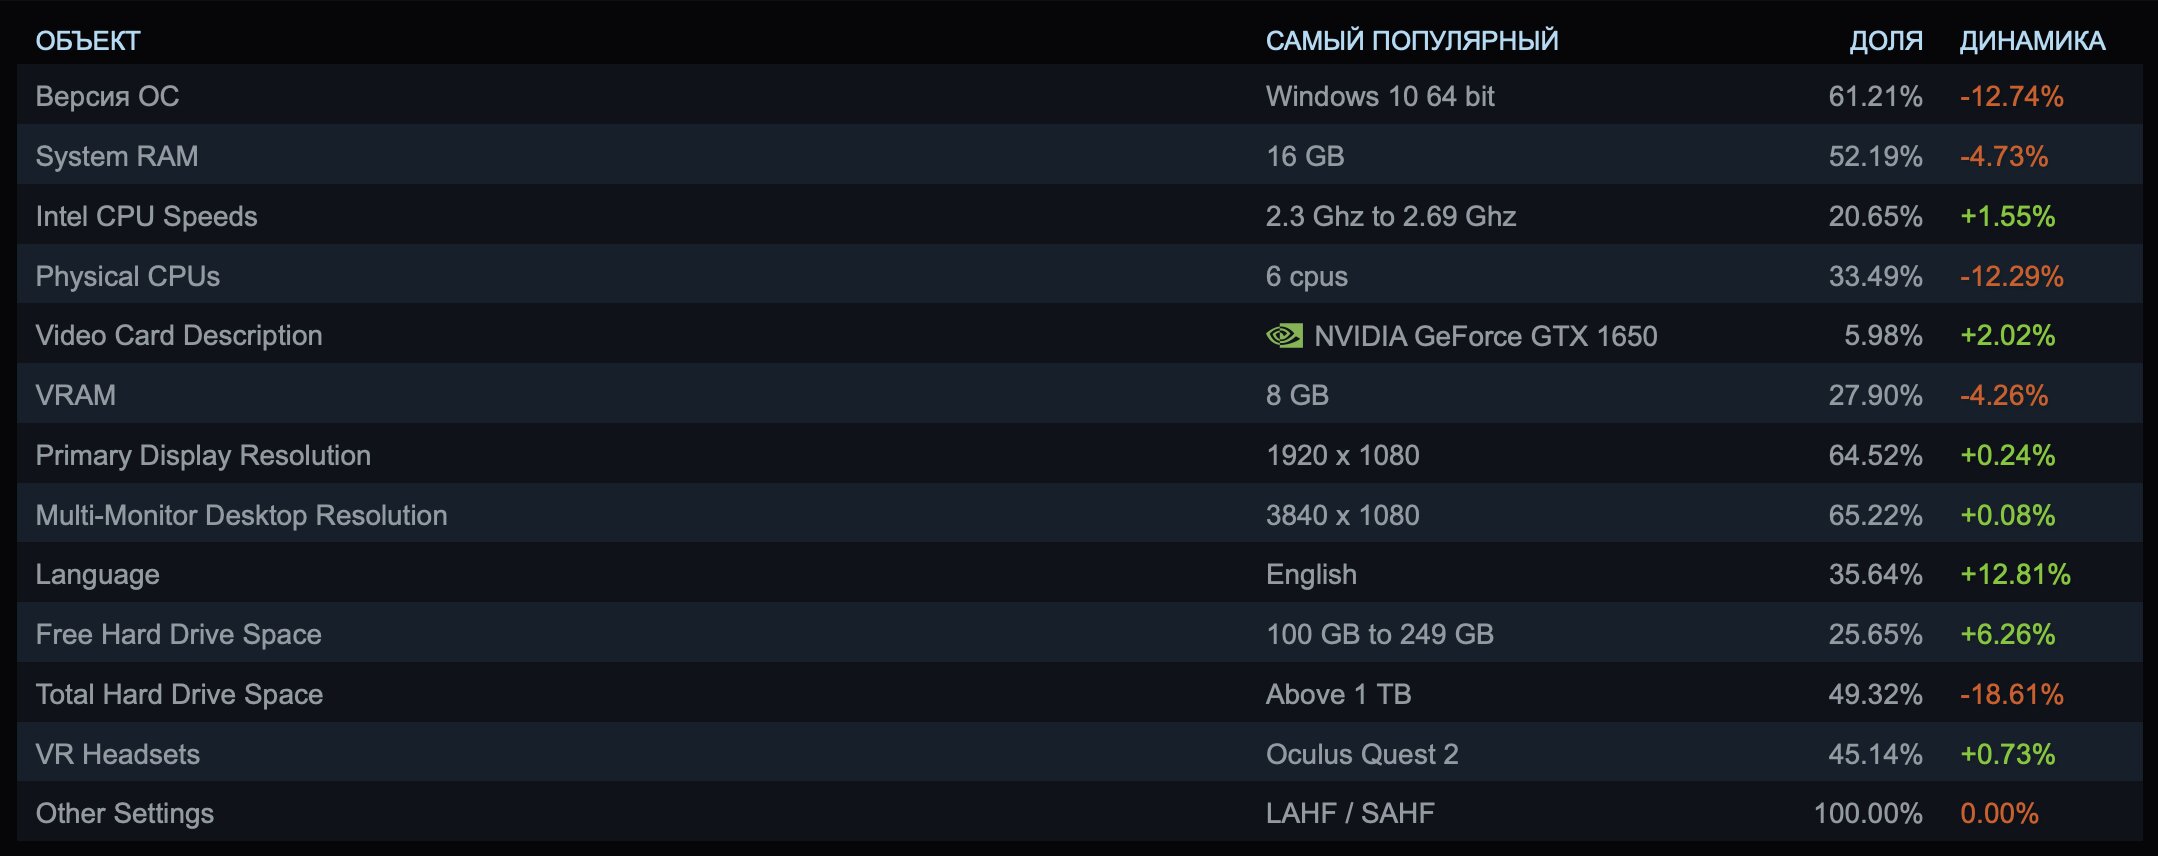
Task: Expand Multi-Monitor Desktop Resolution row
Action: (1079, 515)
